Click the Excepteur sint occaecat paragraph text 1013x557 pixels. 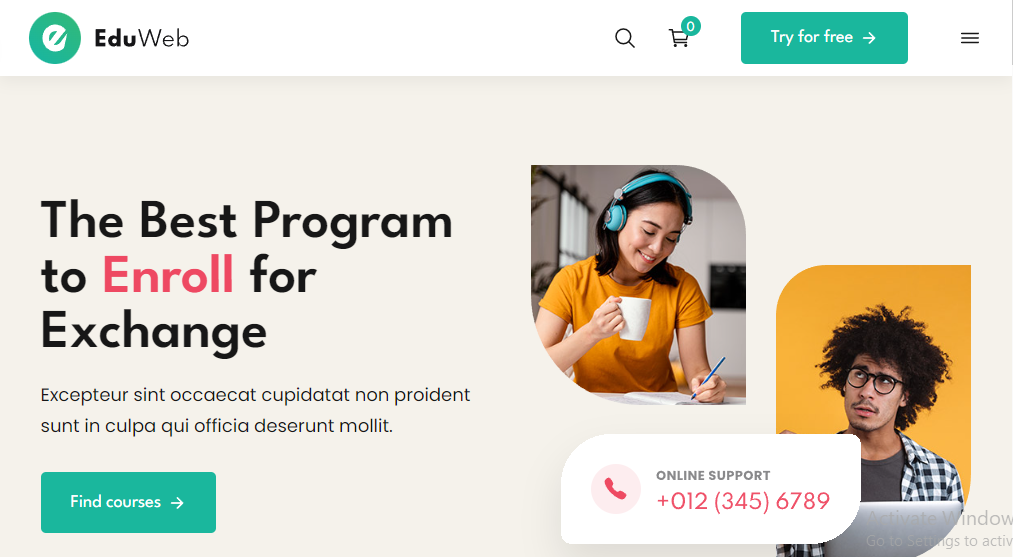coord(255,410)
